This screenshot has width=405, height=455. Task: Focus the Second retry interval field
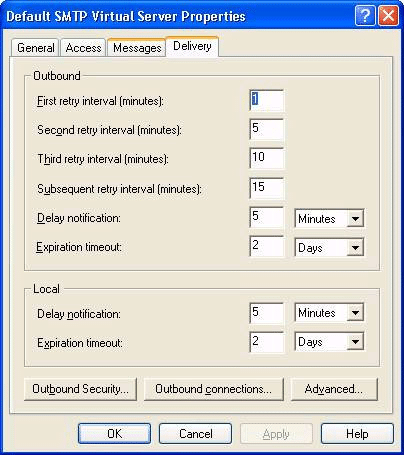(x=266, y=129)
